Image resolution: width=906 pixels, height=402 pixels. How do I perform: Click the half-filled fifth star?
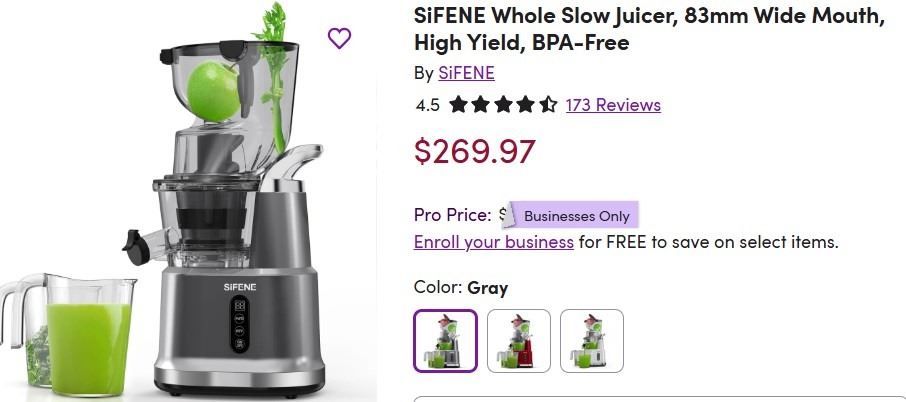click(548, 105)
